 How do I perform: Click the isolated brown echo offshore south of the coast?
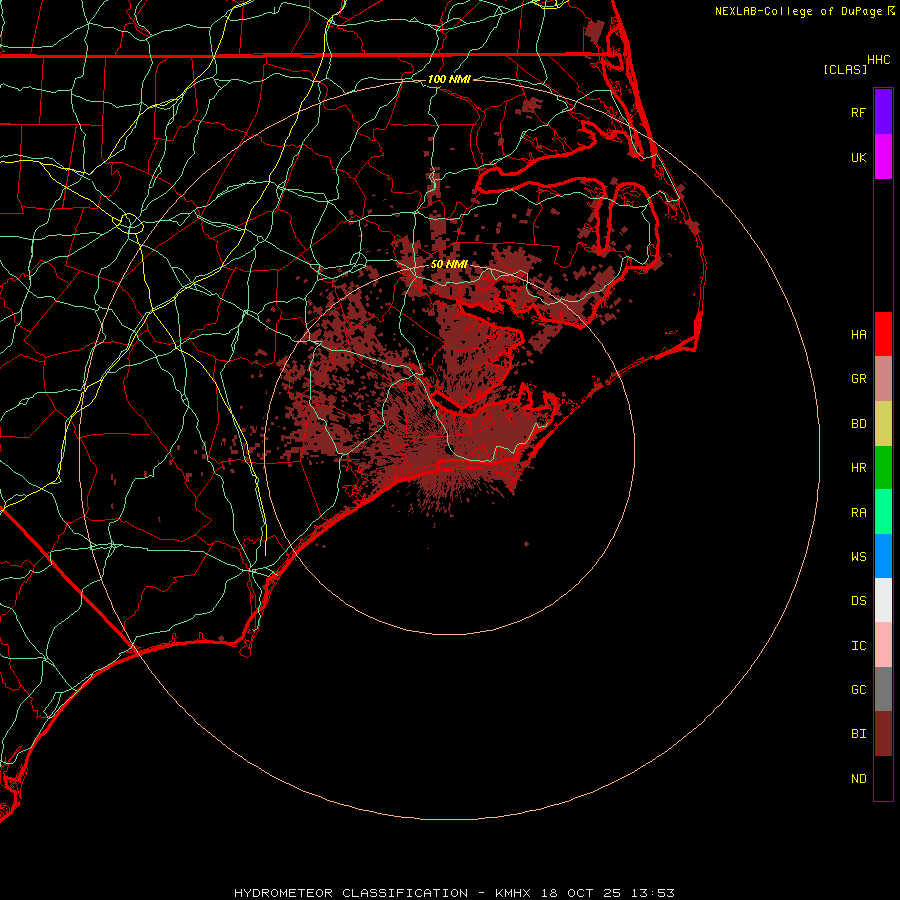526,544
